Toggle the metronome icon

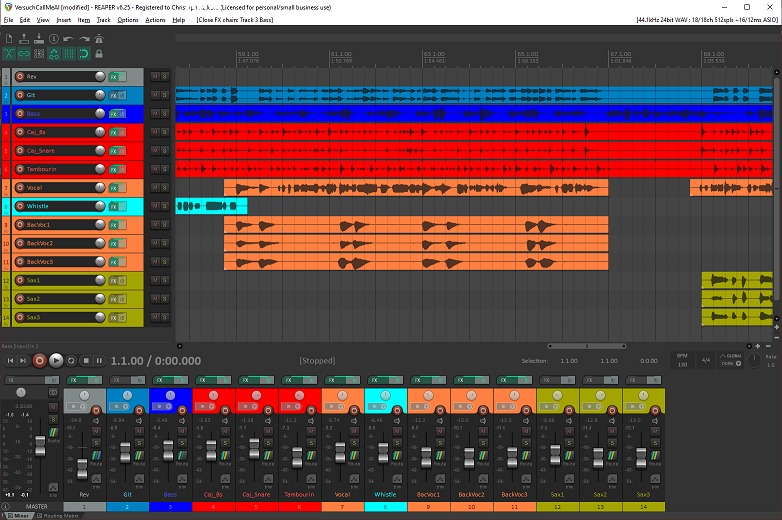(99, 38)
